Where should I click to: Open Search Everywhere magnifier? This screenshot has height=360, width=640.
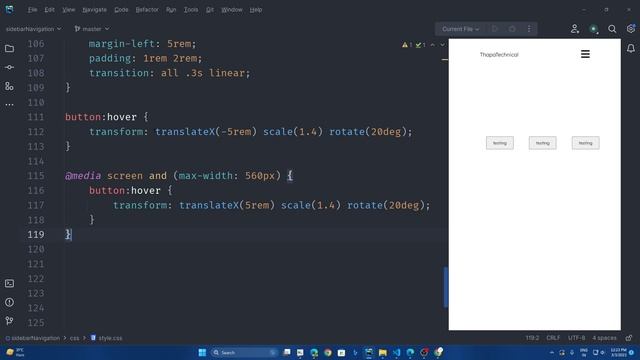[x=612, y=29]
